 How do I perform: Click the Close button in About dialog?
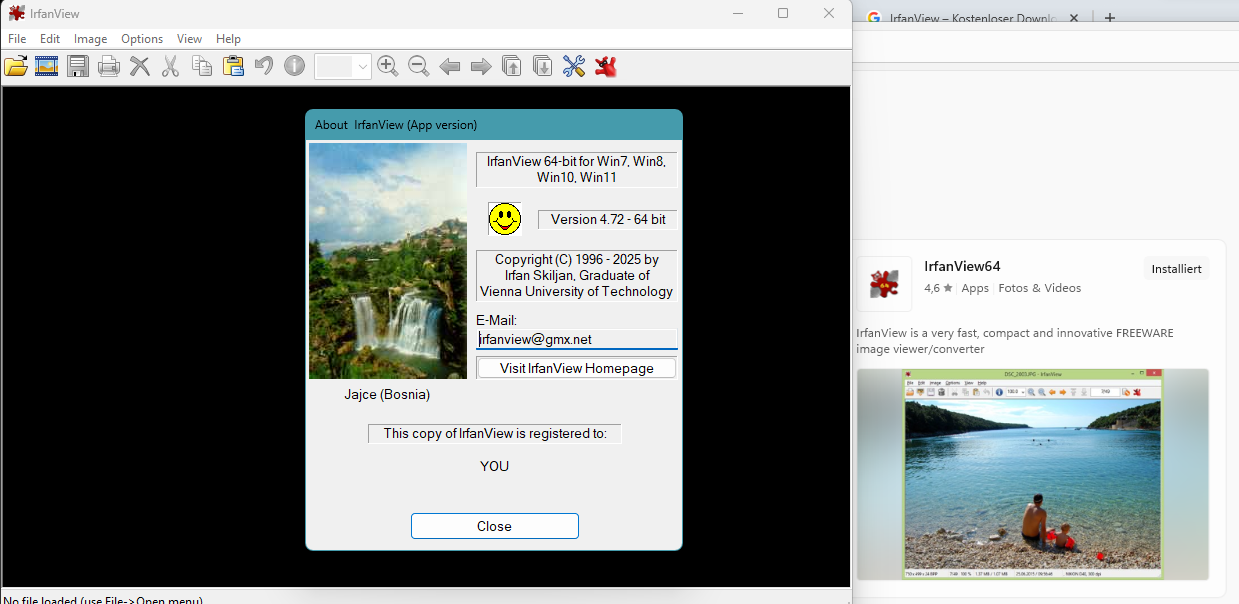[494, 526]
